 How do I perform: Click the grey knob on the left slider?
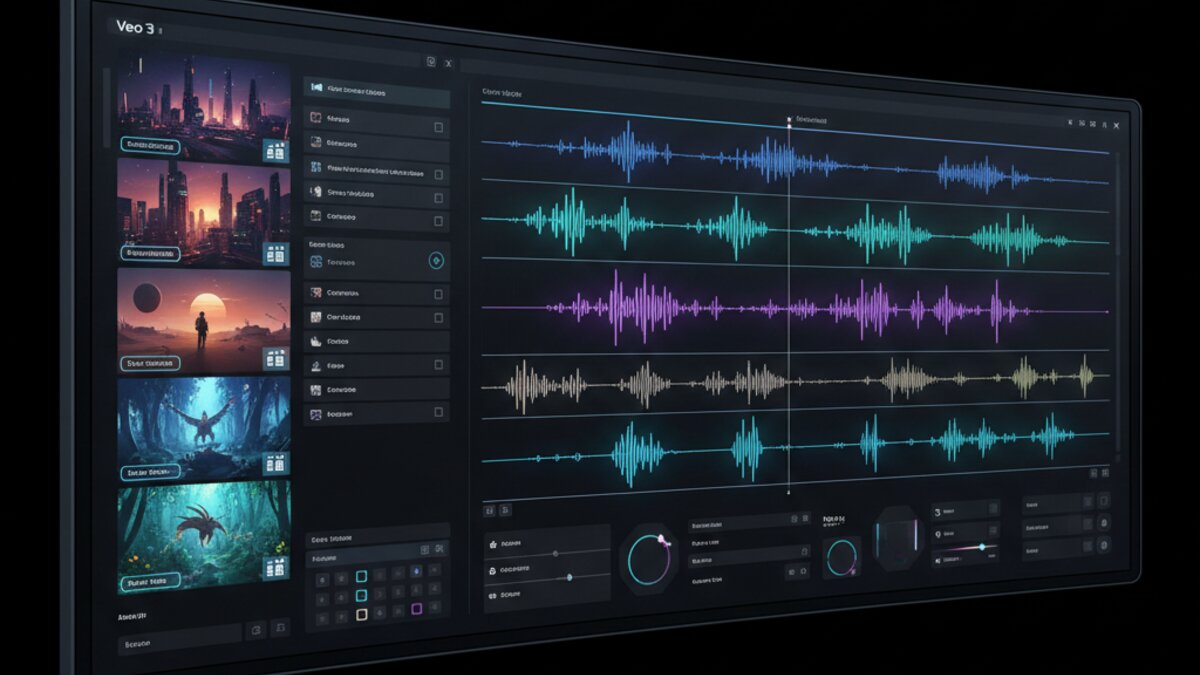click(555, 552)
